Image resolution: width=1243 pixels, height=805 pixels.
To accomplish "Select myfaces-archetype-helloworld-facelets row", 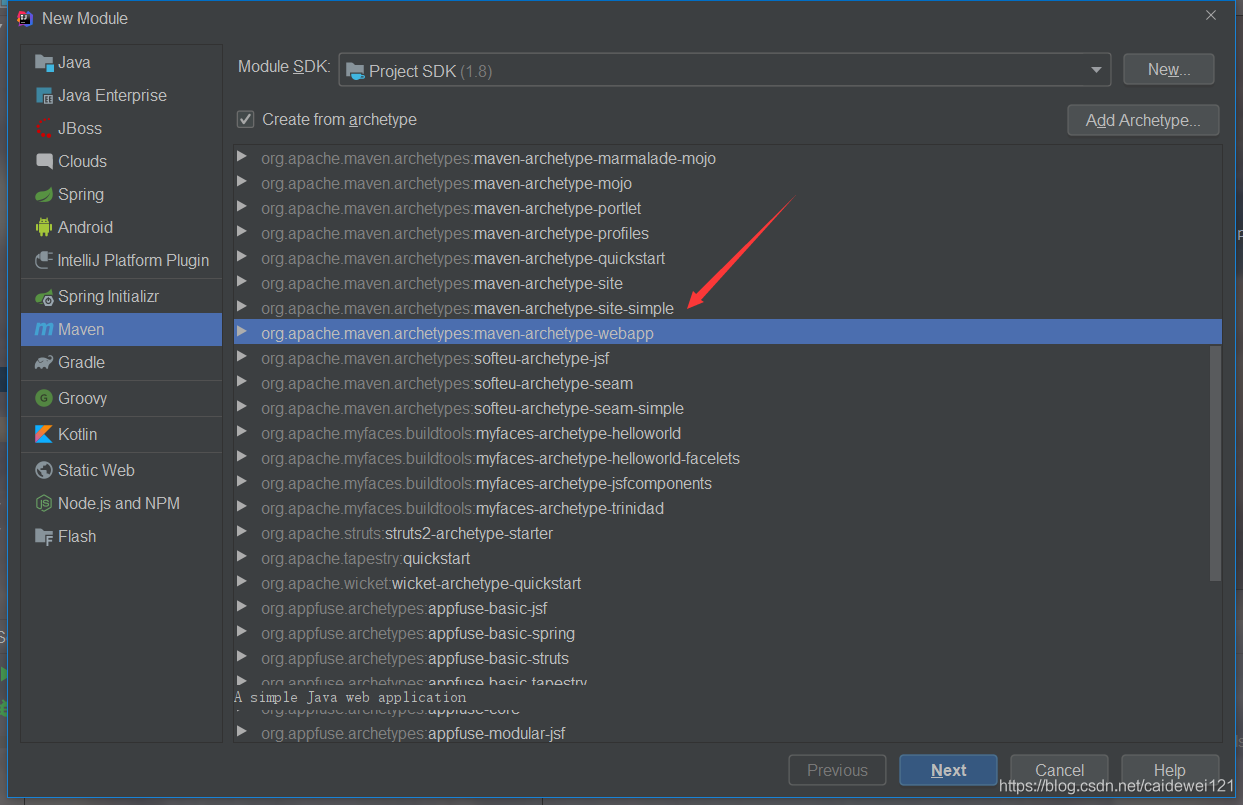I will tap(728, 458).
